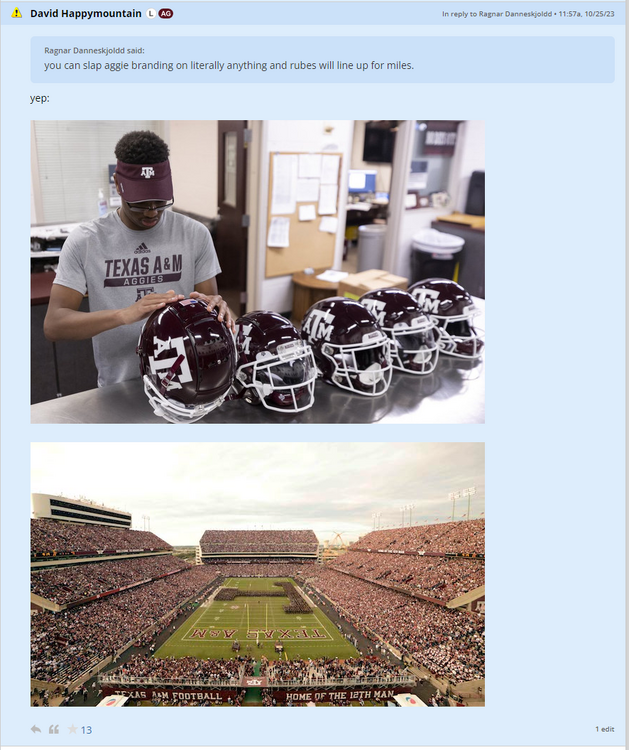Open the Texas A&M helmets photo
Screen dimensions: 629x750
coord(257,271)
